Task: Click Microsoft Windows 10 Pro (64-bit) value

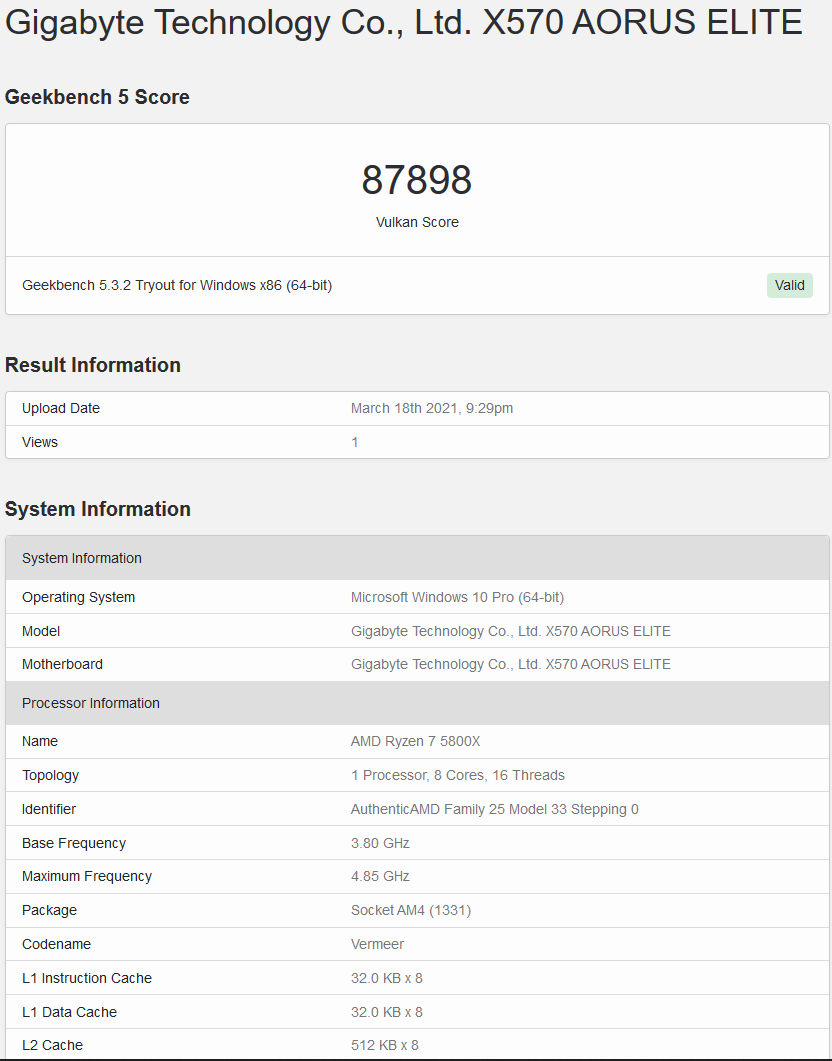Action: coord(457,597)
